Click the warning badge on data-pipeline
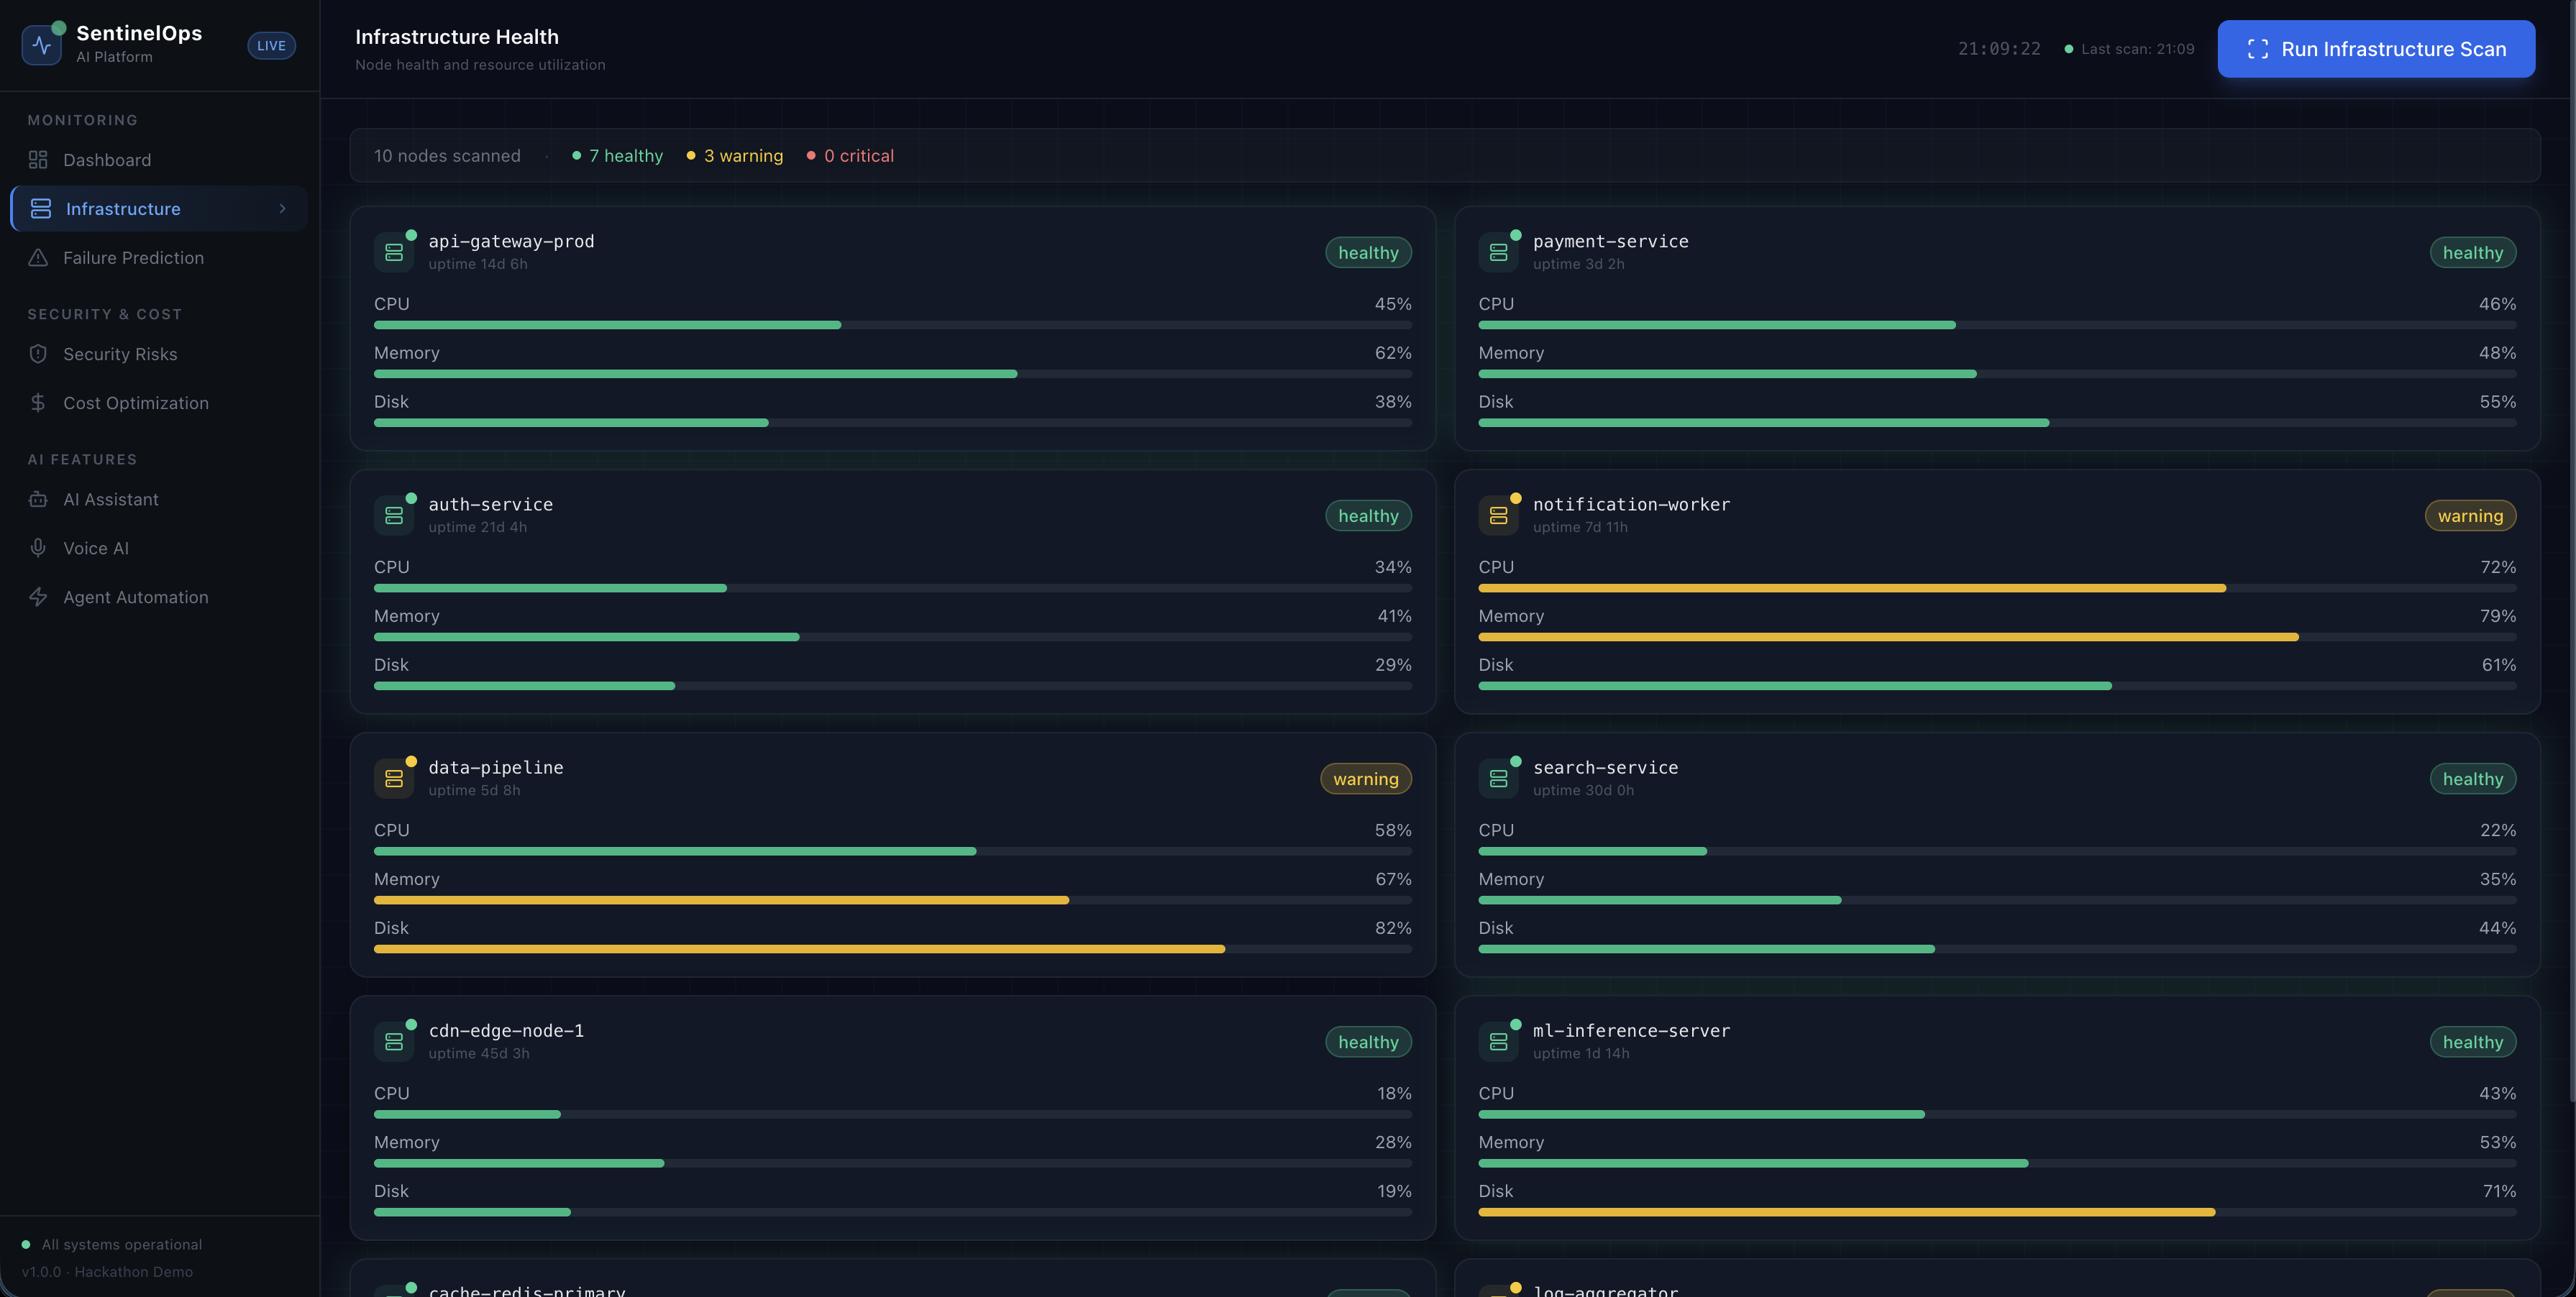The height and width of the screenshot is (1297, 2576). (x=1365, y=779)
